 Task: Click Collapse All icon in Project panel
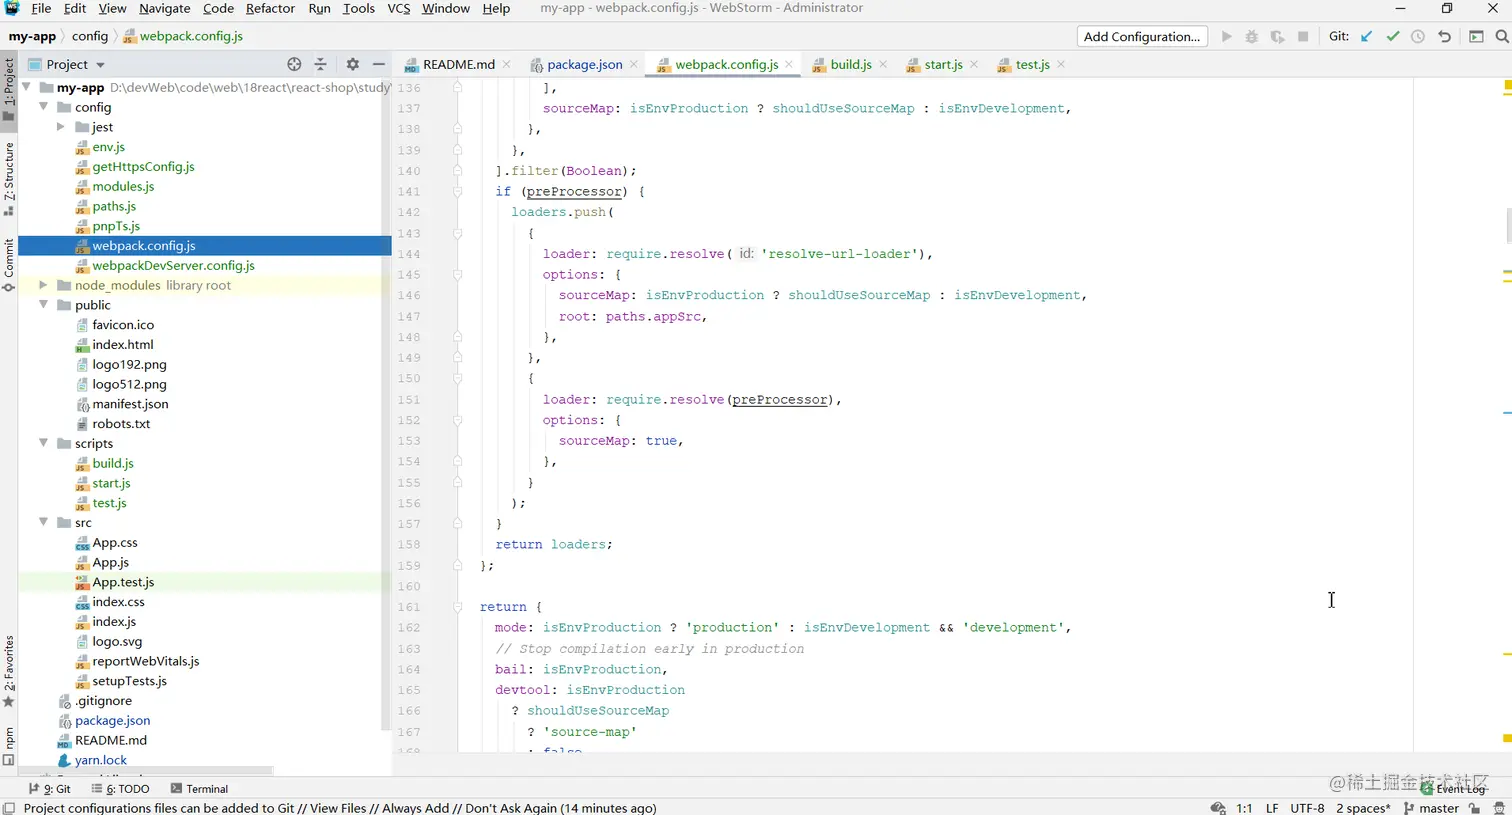(x=321, y=64)
